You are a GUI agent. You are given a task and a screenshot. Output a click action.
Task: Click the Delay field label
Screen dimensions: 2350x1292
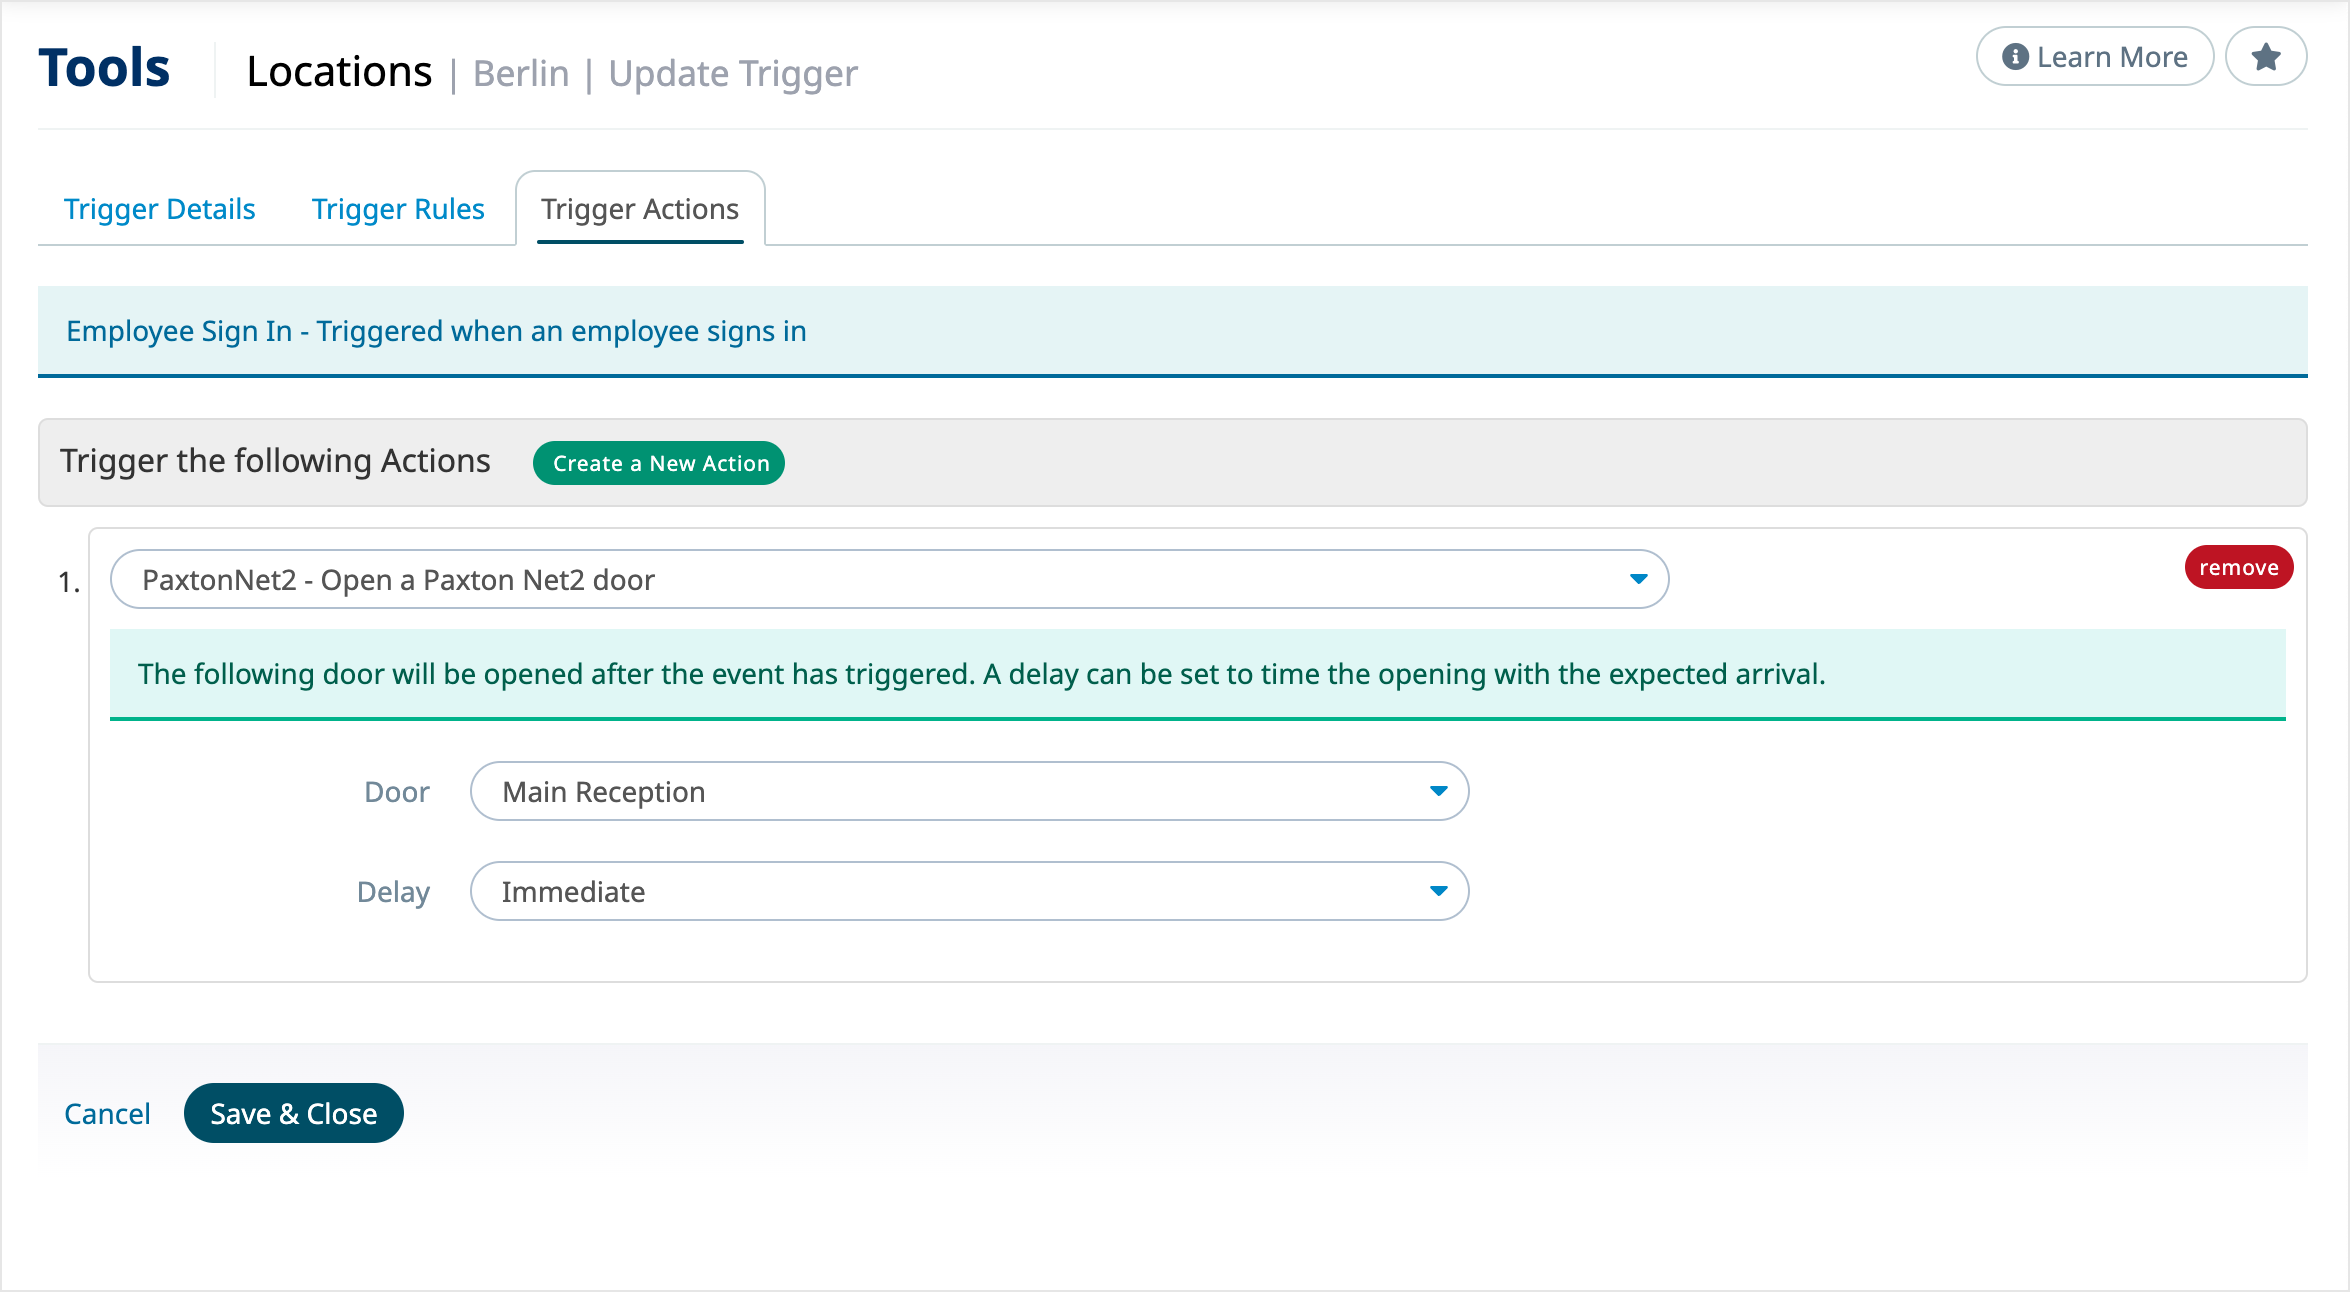[393, 892]
